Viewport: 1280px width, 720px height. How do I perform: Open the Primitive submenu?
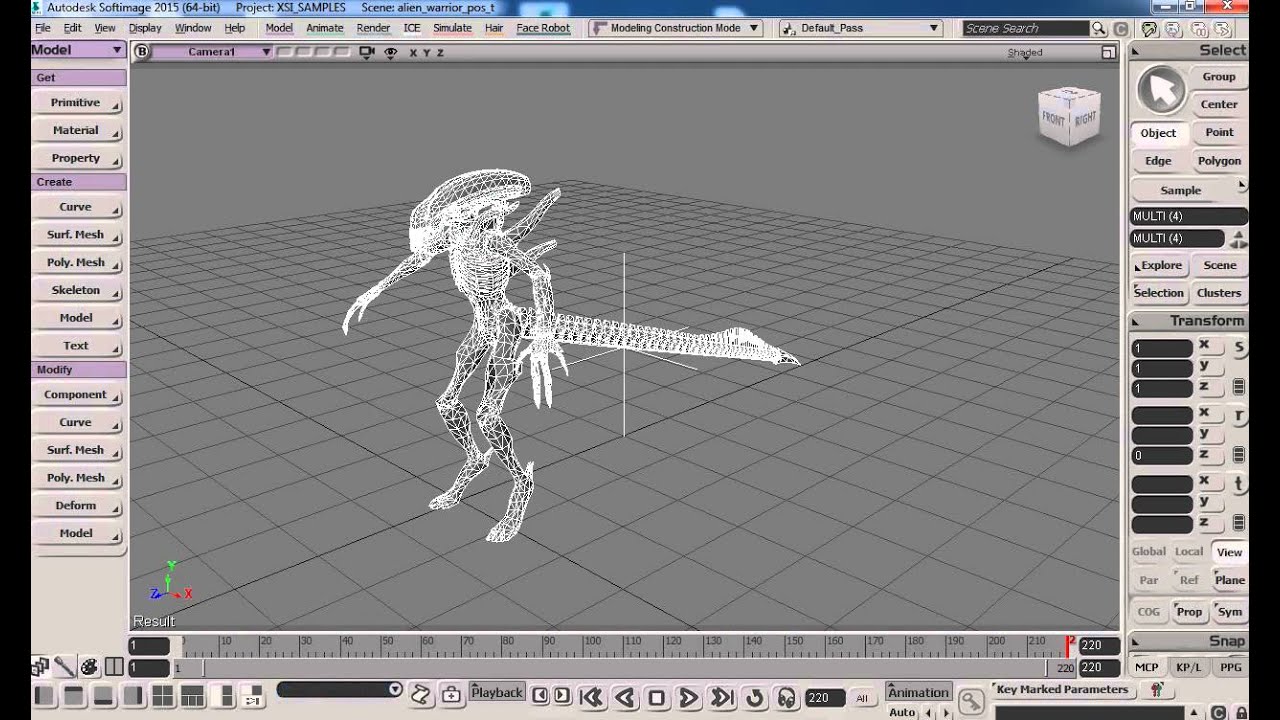pos(78,103)
